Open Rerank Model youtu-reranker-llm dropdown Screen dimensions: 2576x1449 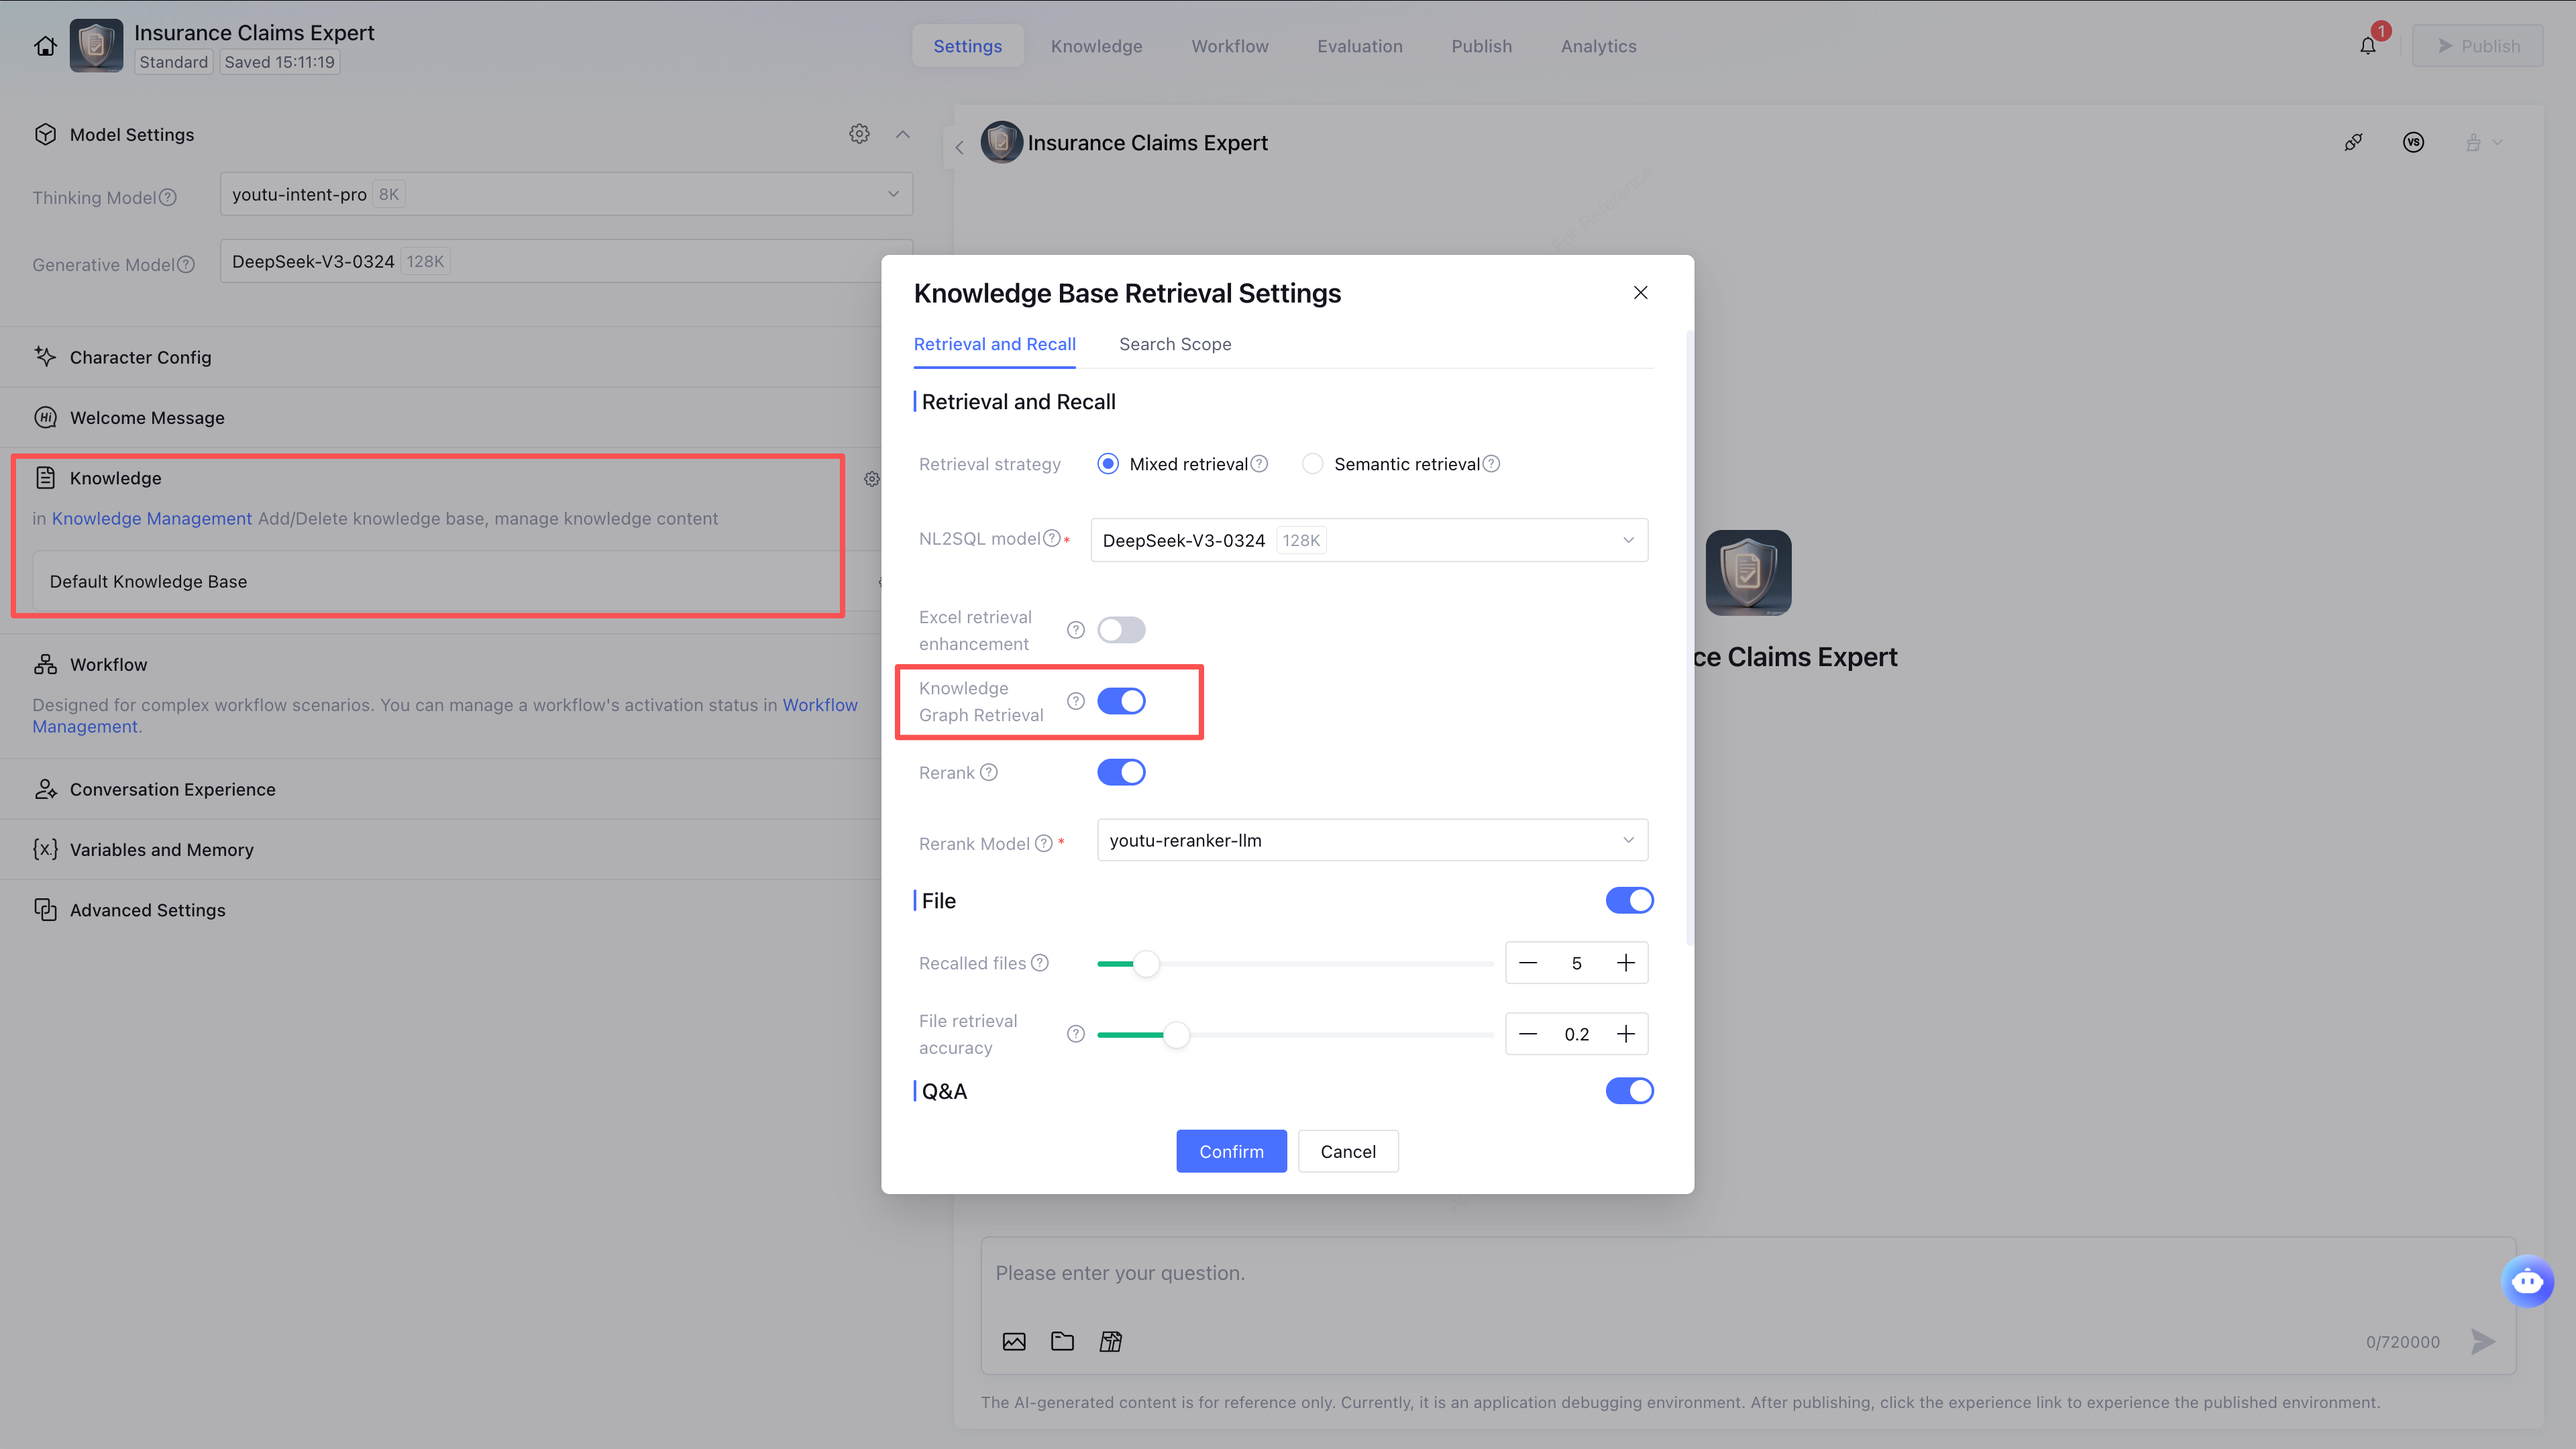click(x=1371, y=840)
